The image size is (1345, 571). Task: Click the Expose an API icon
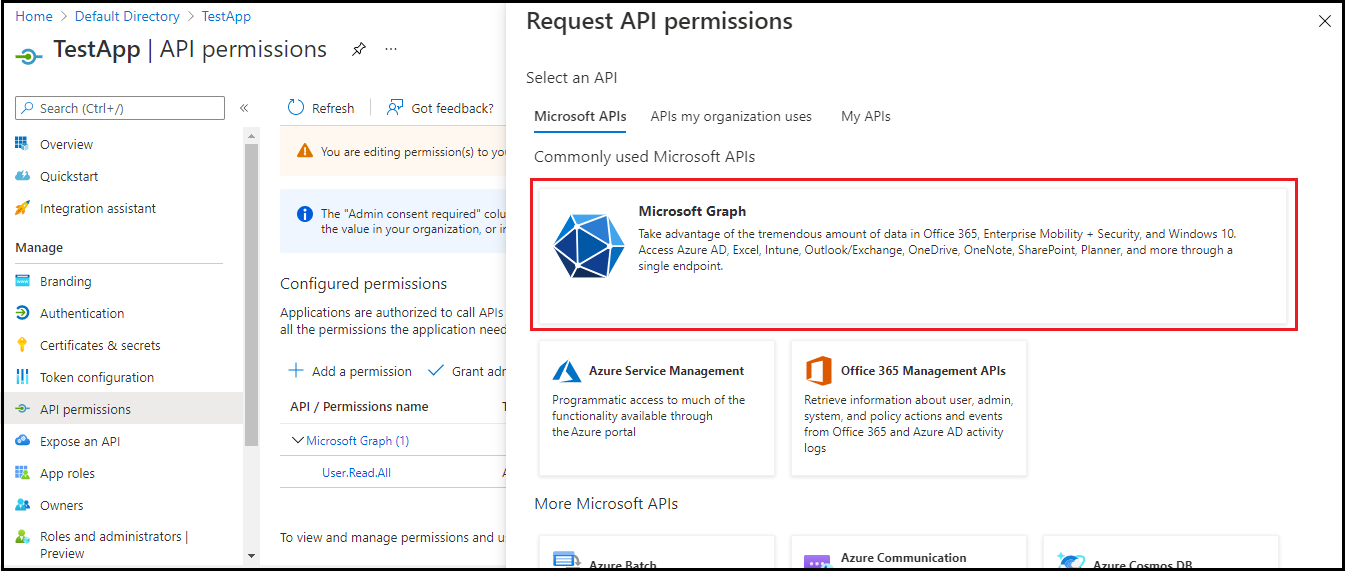click(x=22, y=441)
